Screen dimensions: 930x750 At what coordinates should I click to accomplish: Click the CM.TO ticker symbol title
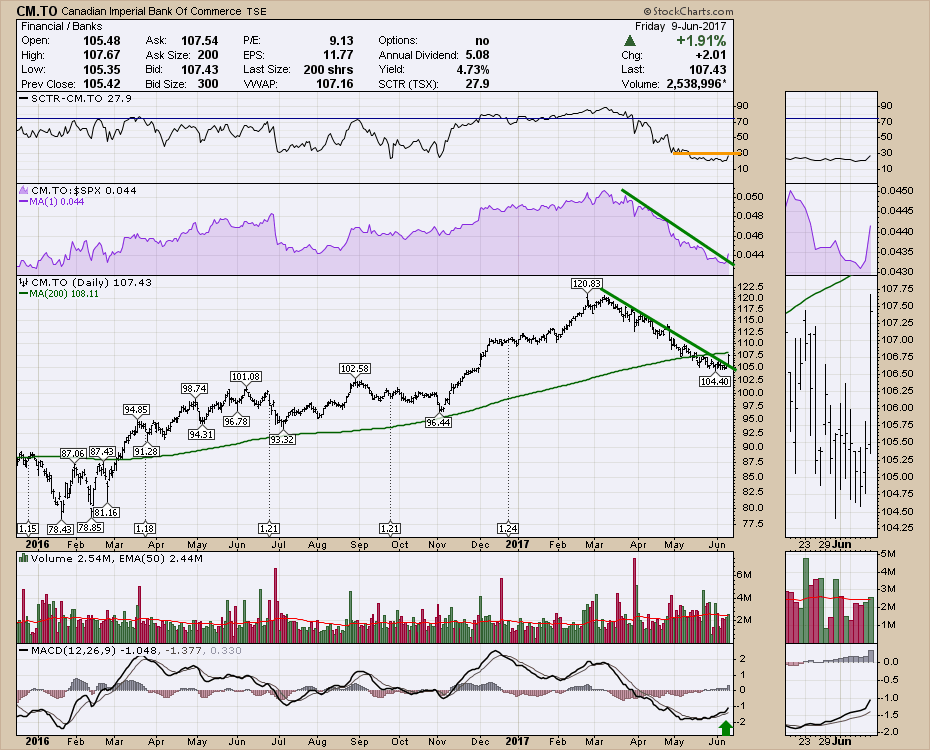point(36,11)
